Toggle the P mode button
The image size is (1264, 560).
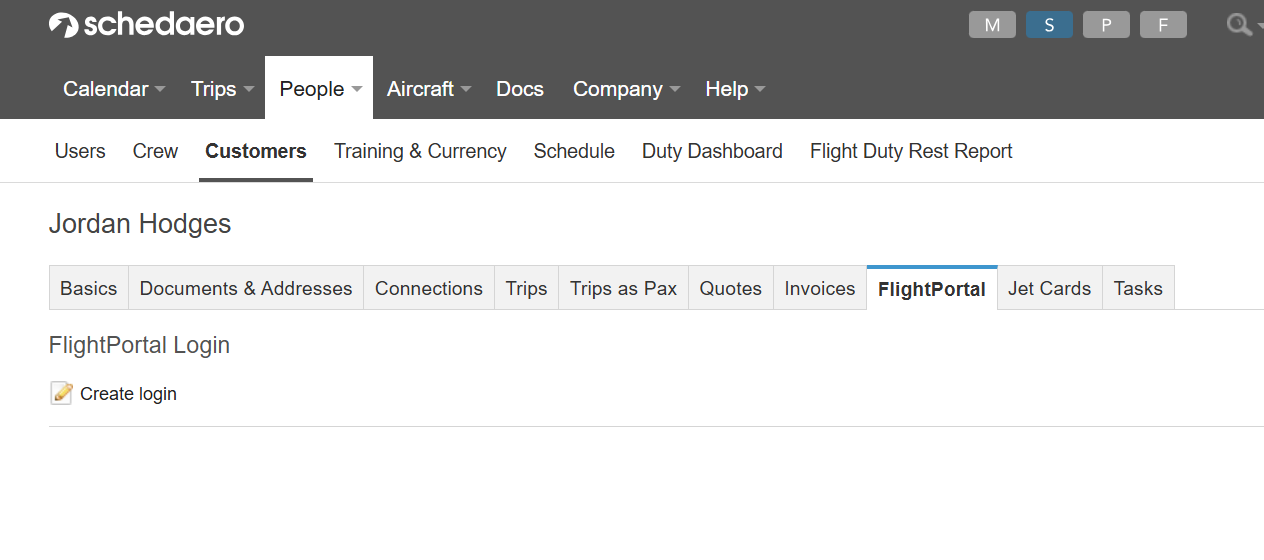[x=1106, y=25]
